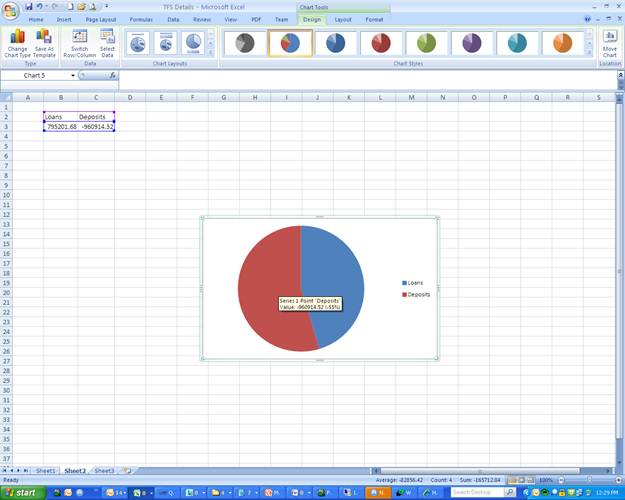Image resolution: width=625 pixels, height=500 pixels.
Task: Apply the orange pie chart style
Action: click(x=563, y=43)
